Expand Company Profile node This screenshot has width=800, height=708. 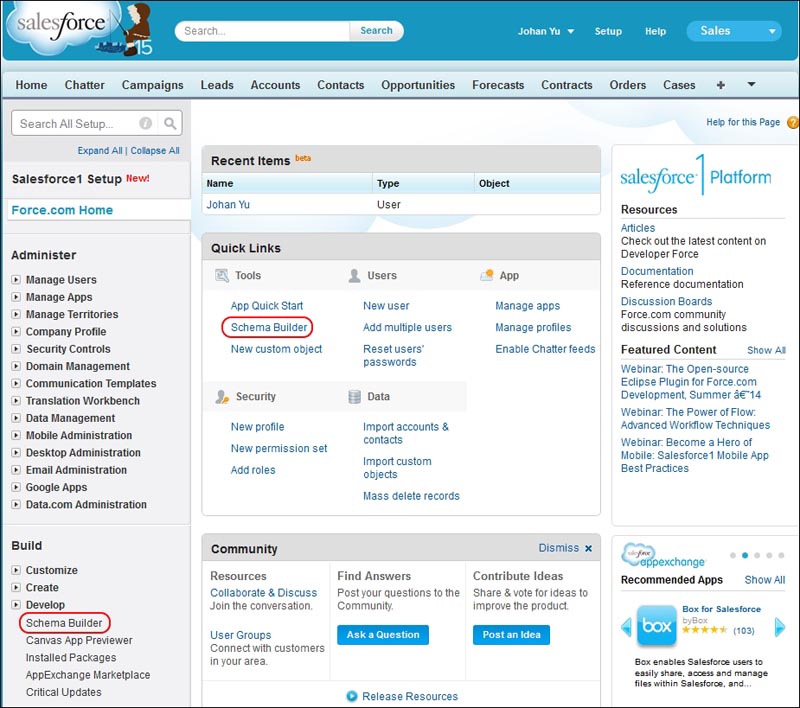[x=16, y=332]
